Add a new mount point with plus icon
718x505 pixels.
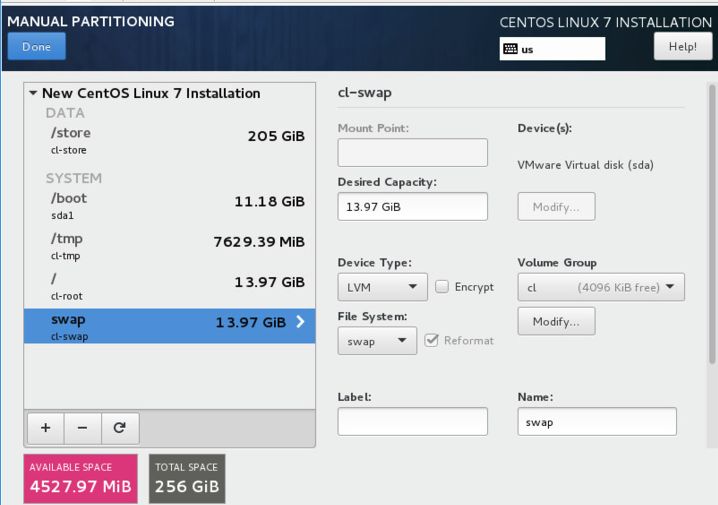(45, 428)
